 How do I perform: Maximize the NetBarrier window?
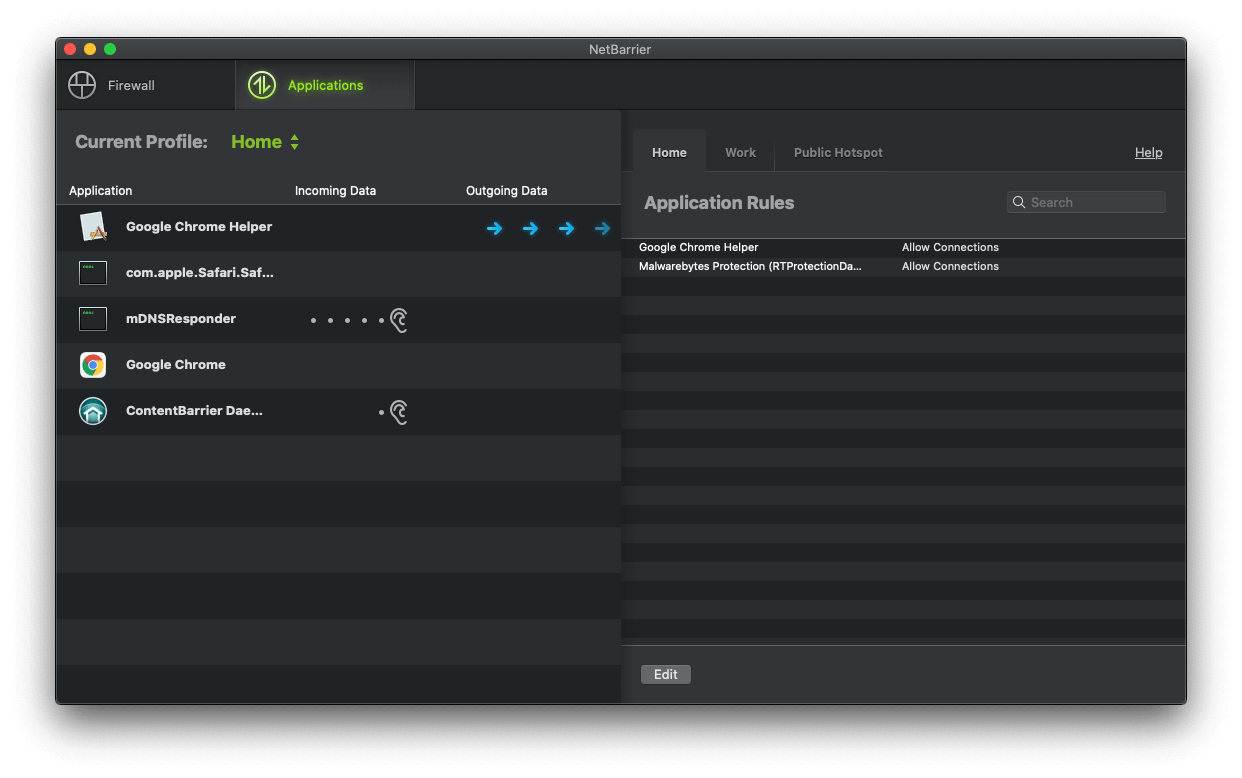(x=110, y=49)
